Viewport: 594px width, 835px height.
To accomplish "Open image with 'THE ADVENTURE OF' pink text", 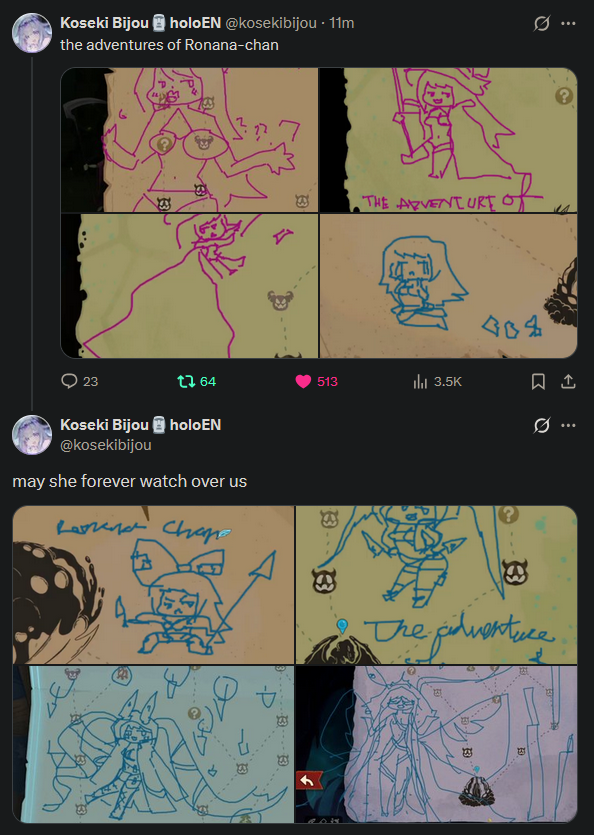I will point(448,140).
